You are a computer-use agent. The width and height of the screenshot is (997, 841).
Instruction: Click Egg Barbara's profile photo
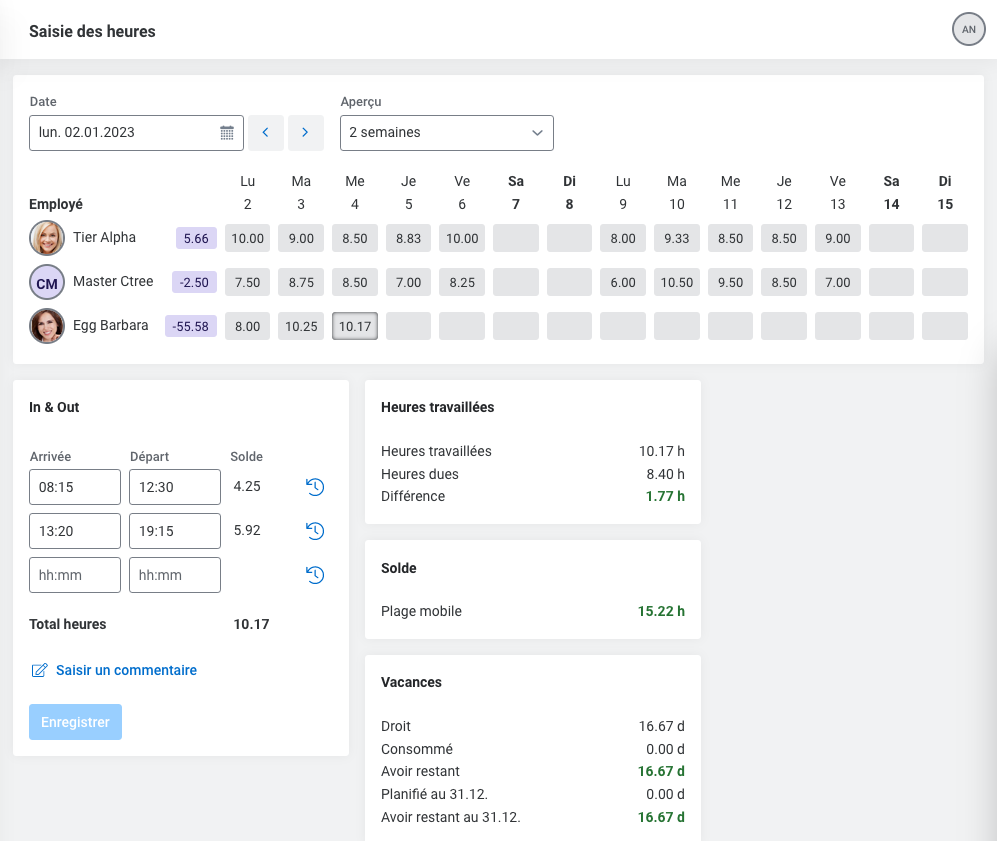[x=47, y=326]
